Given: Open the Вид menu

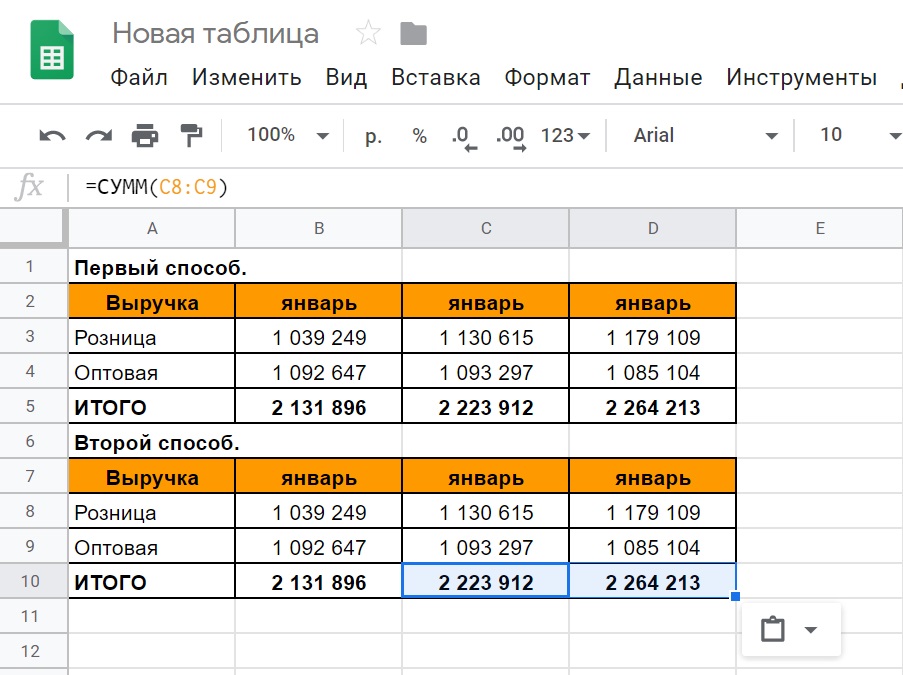Looking at the screenshot, I should [x=346, y=77].
